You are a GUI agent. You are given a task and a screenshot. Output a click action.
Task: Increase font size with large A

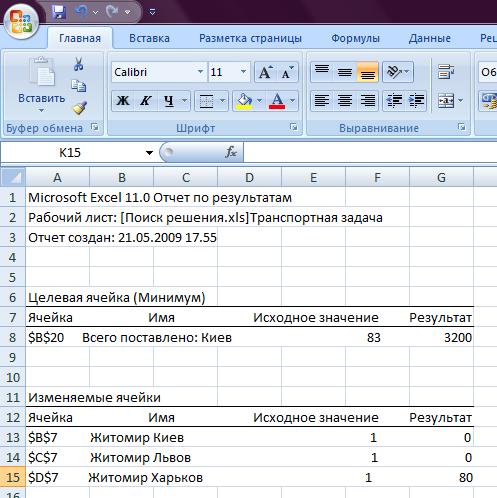pyautogui.click(x=266, y=72)
